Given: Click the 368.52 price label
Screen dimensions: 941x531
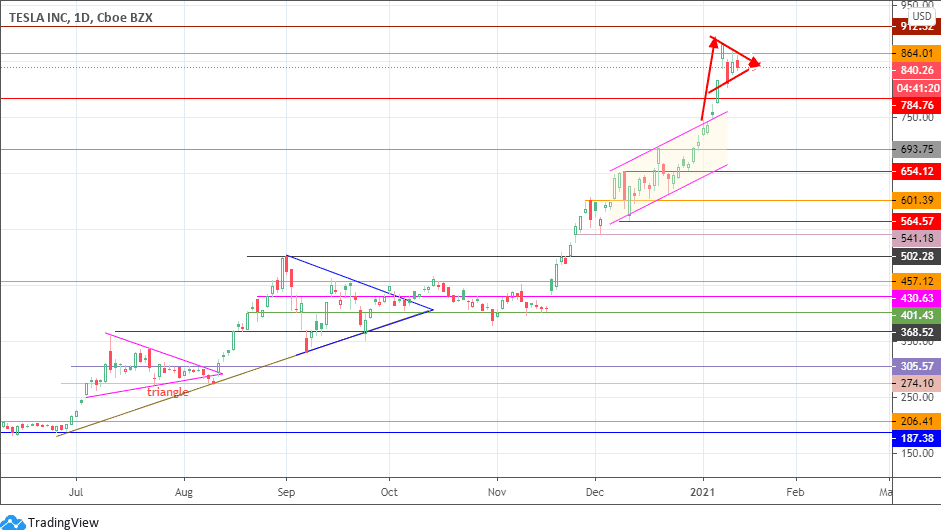Looking at the screenshot, I should tap(916, 332).
